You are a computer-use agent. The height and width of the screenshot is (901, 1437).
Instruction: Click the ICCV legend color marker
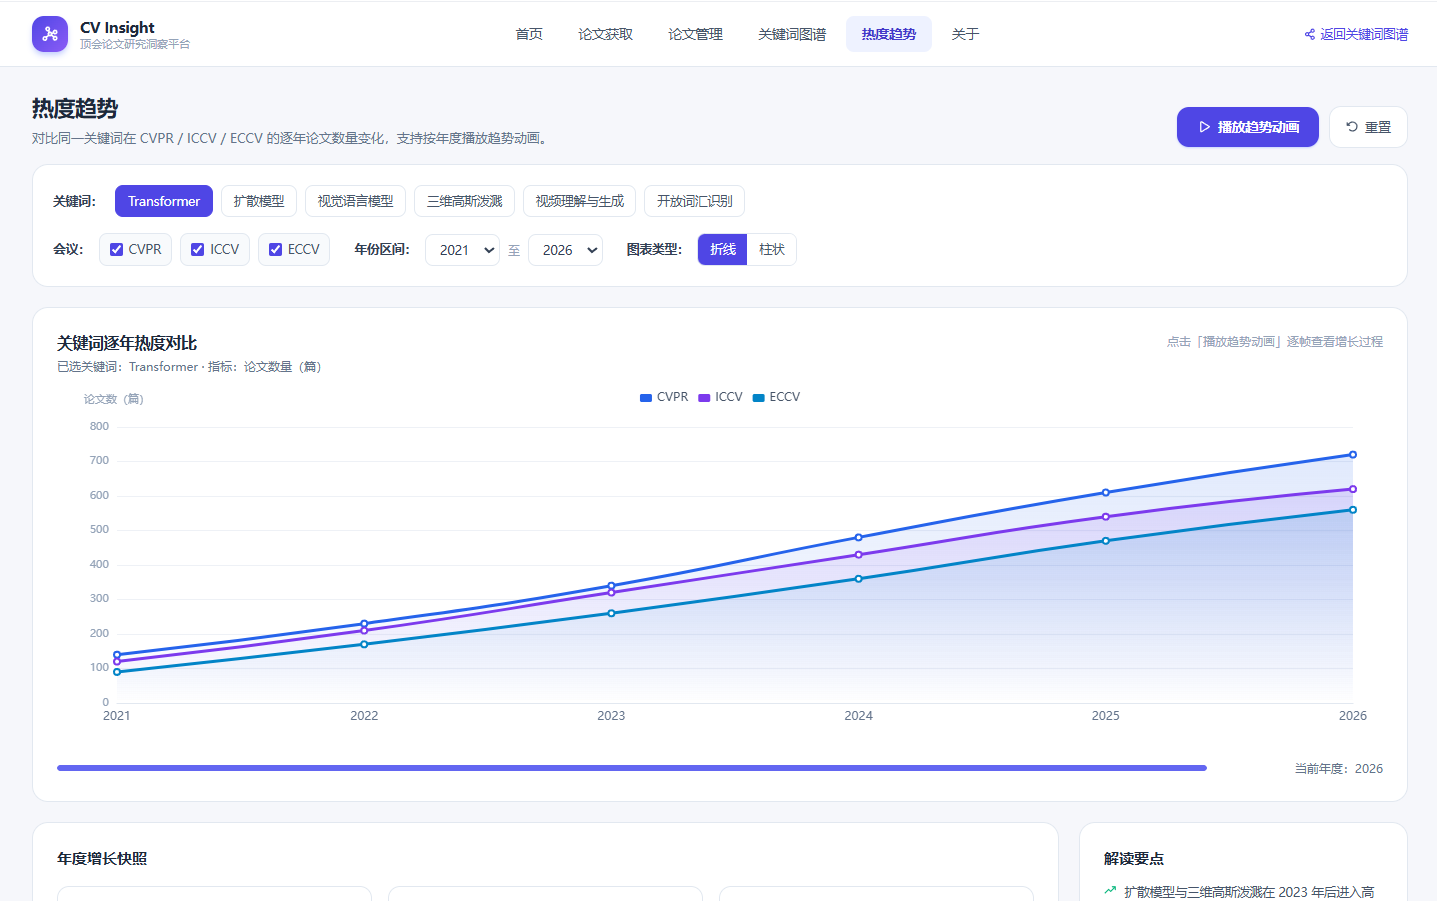[x=704, y=398]
